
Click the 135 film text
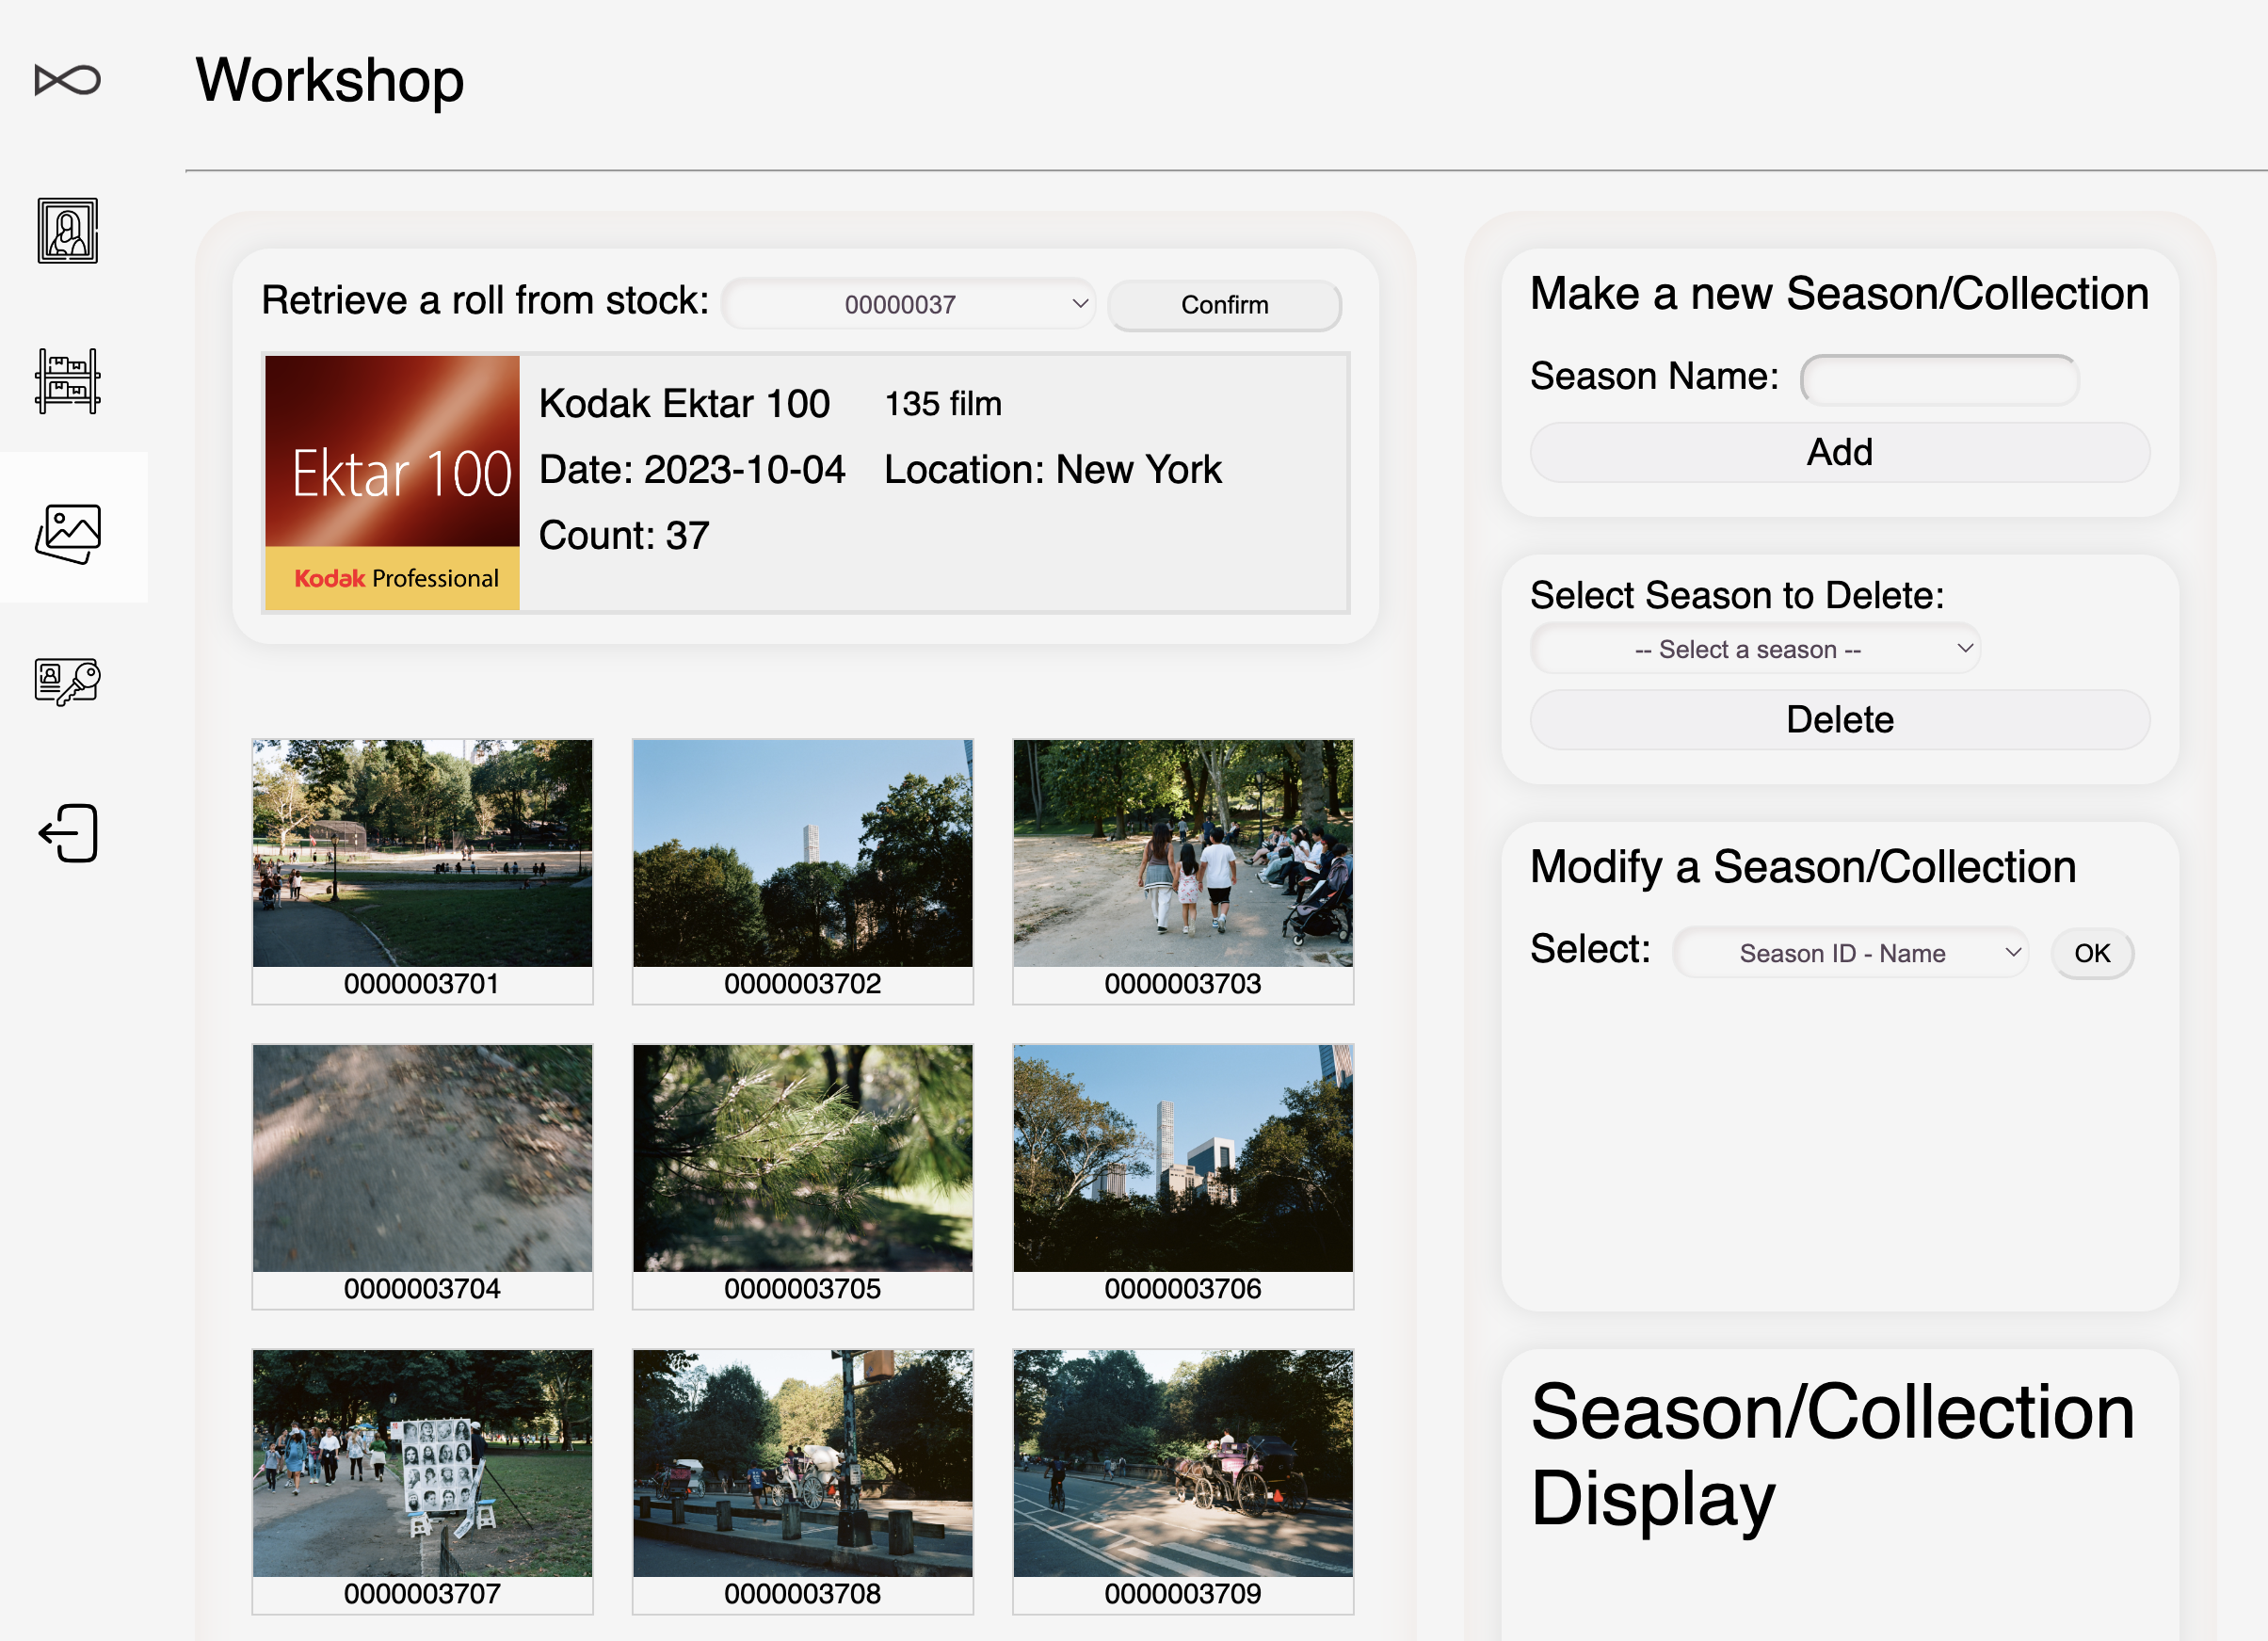point(943,404)
